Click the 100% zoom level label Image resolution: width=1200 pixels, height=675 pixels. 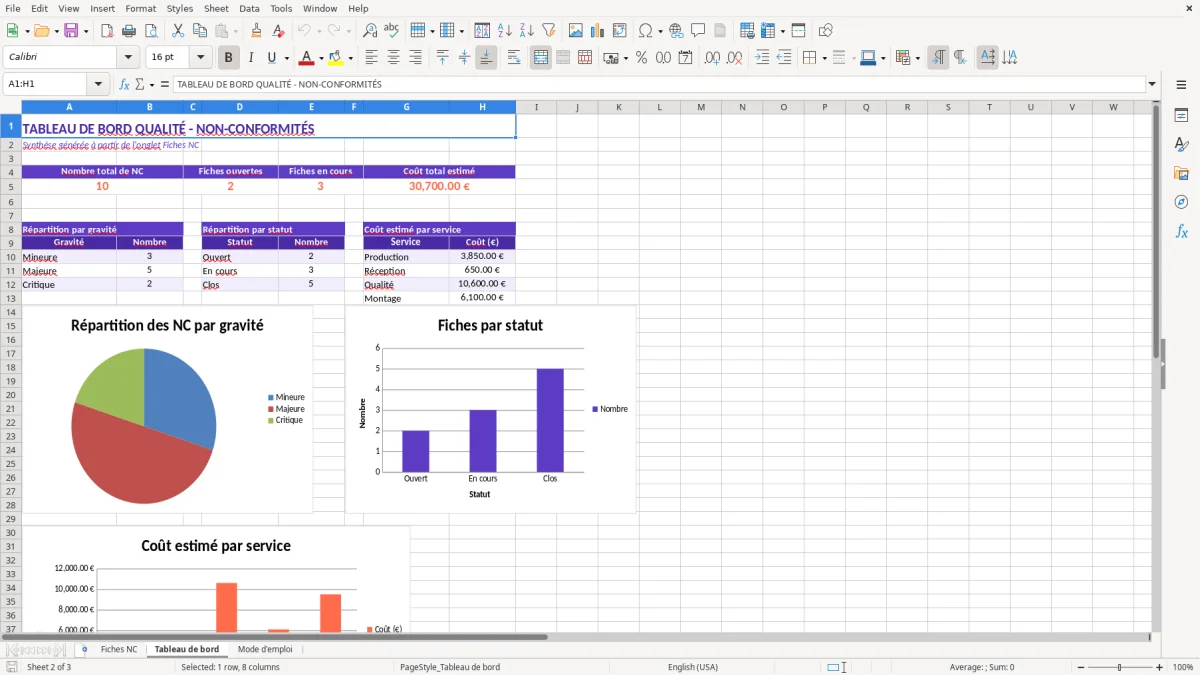click(x=1183, y=667)
